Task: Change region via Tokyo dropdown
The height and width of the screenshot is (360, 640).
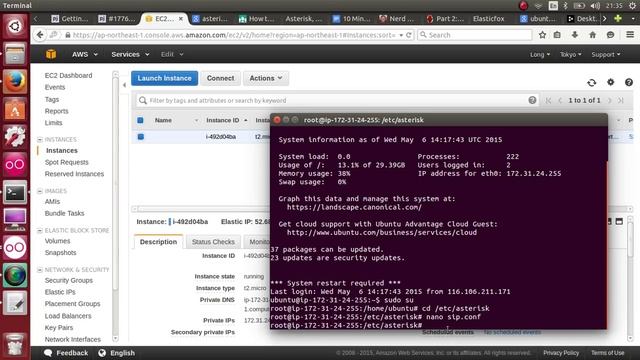Action: click(x=570, y=54)
